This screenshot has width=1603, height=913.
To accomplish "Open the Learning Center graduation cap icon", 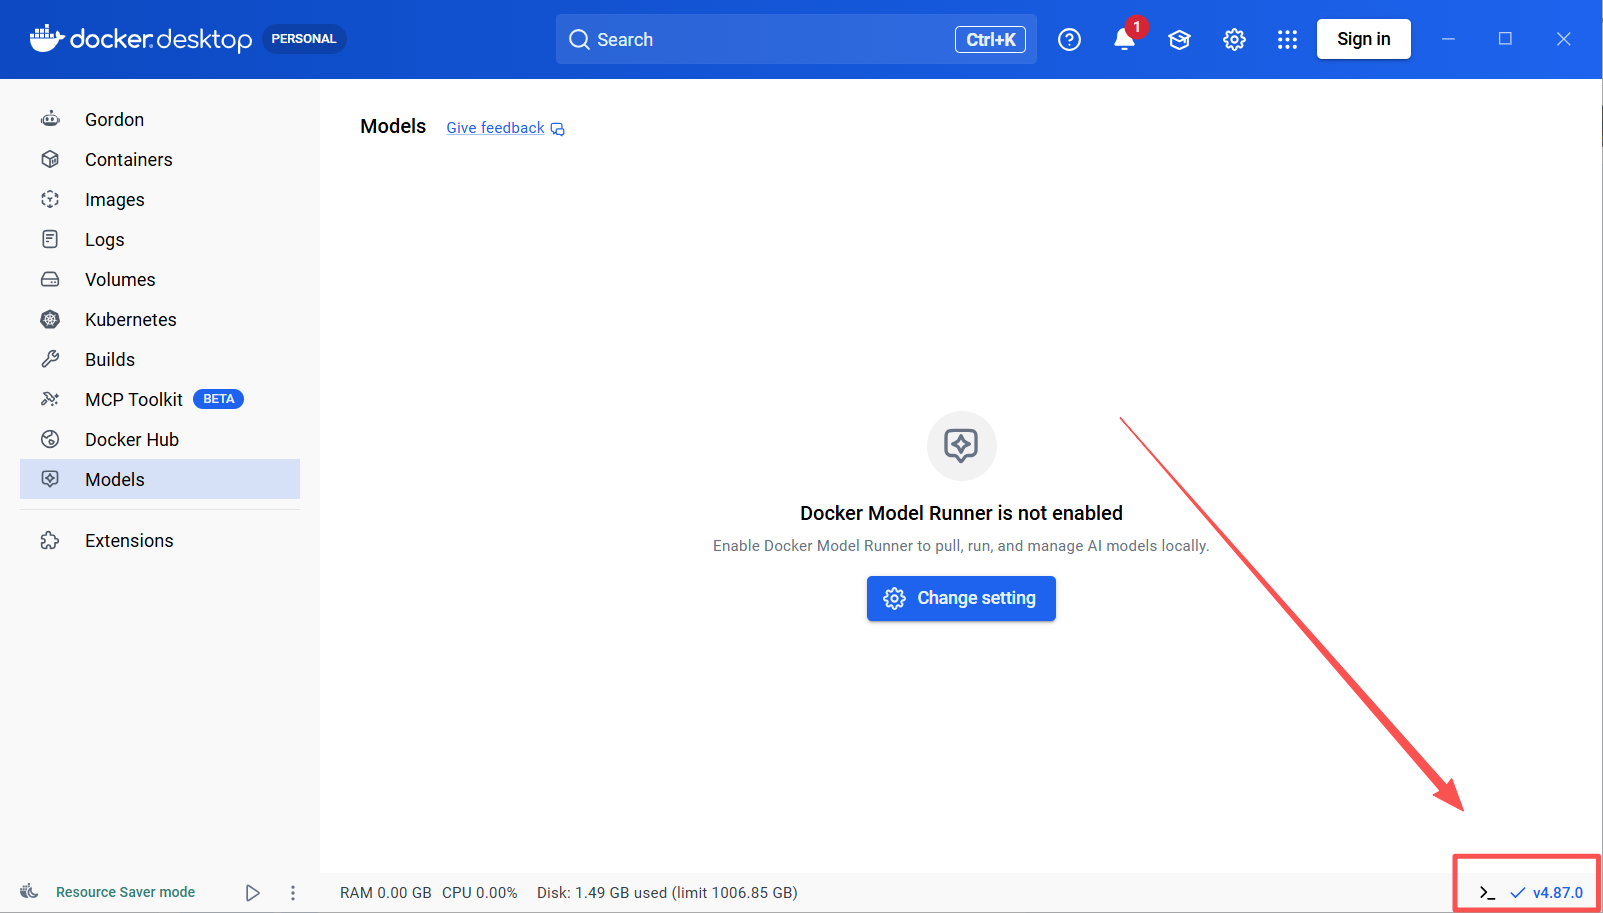I will point(1179,39).
